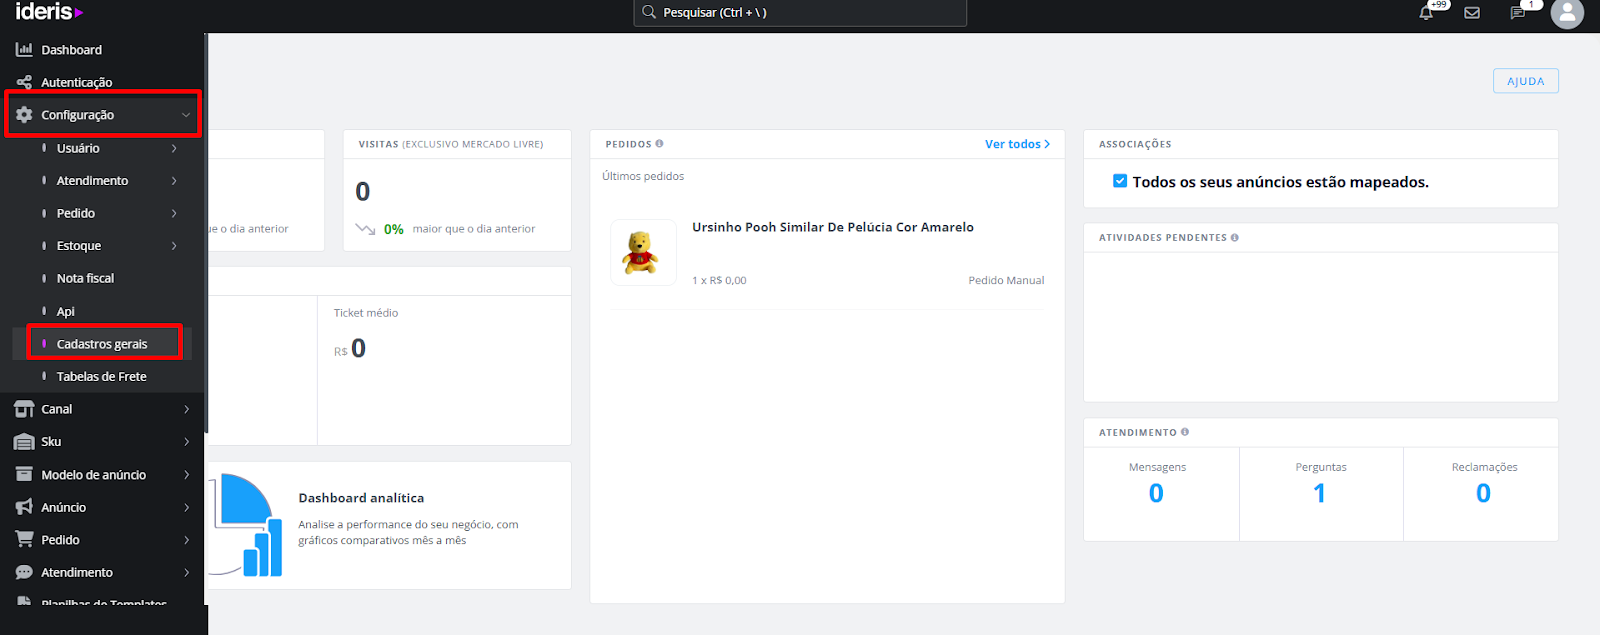Open Cadastros gerais submenu item
Image resolution: width=1600 pixels, height=635 pixels.
[x=102, y=344]
